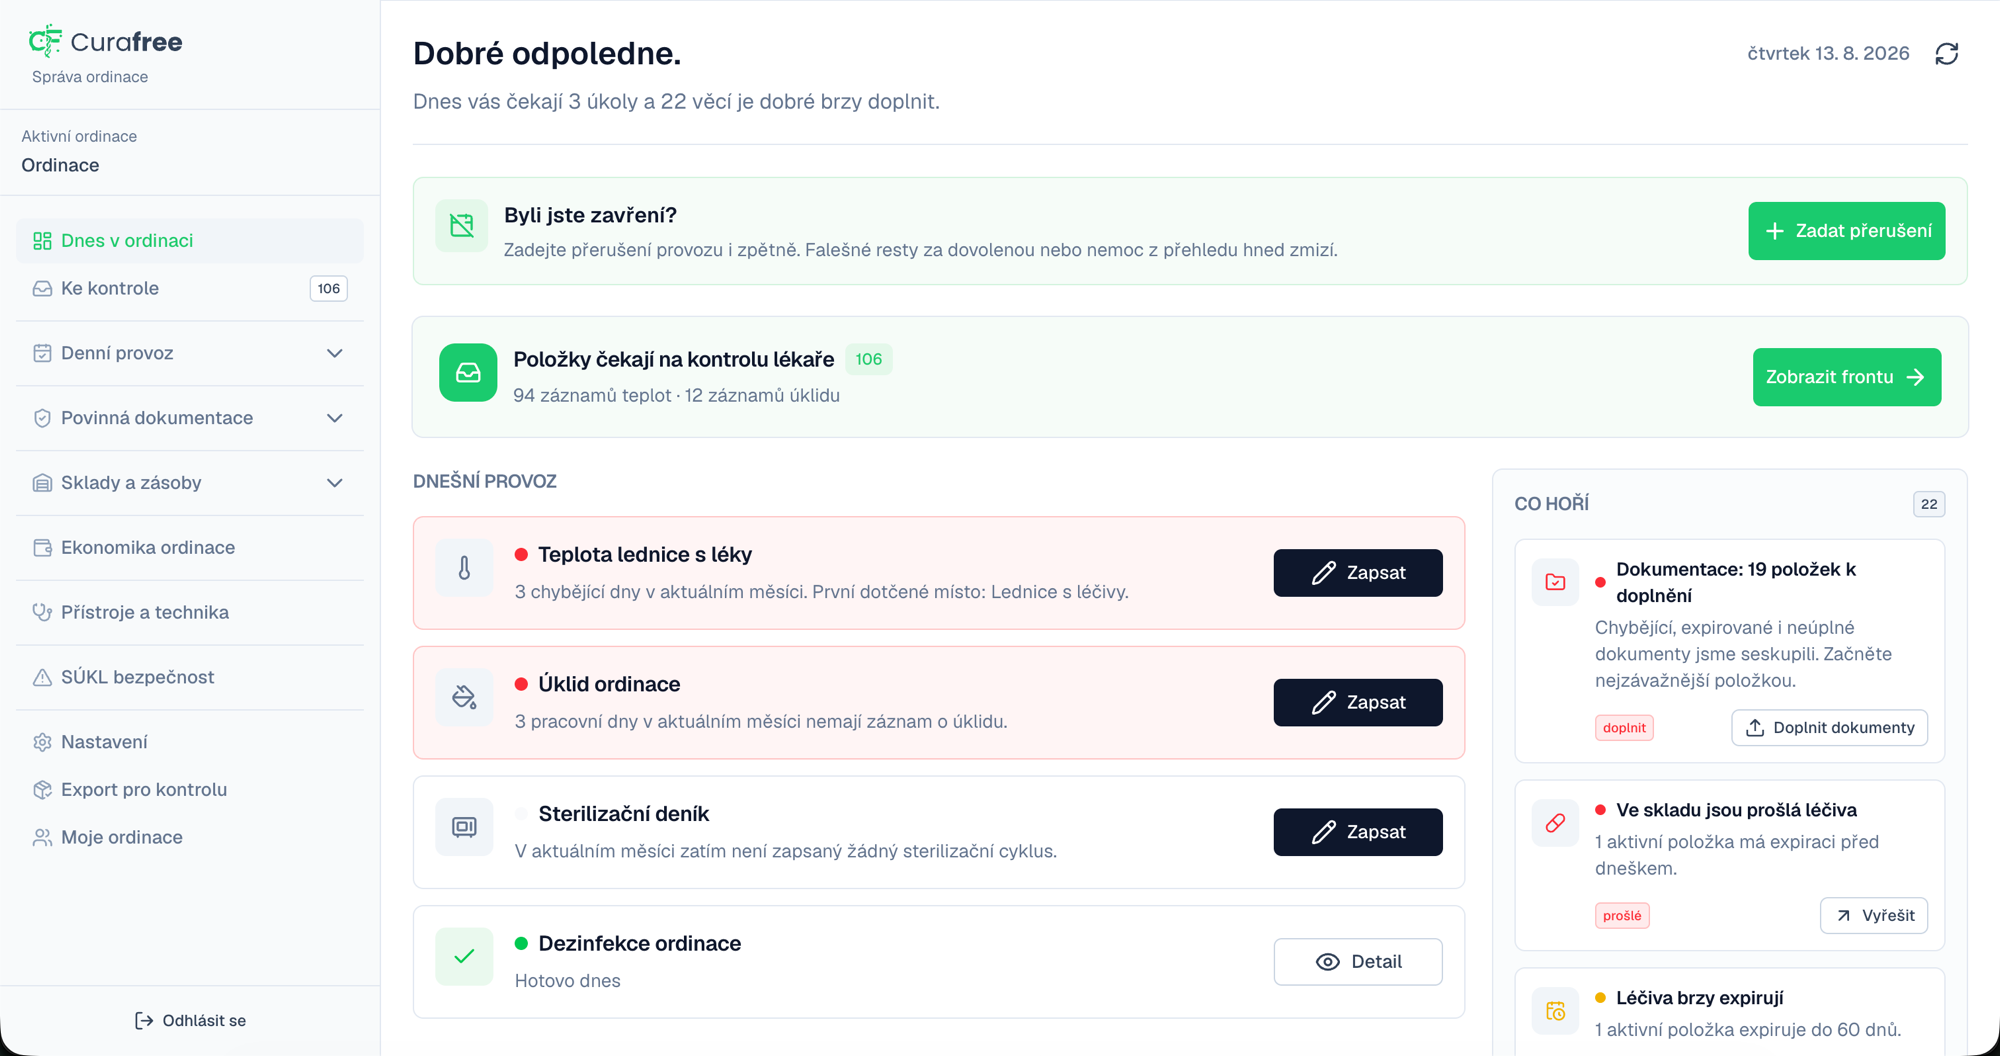
Task: Click the thermometer icon for Teplota lednice
Action: click(464, 568)
